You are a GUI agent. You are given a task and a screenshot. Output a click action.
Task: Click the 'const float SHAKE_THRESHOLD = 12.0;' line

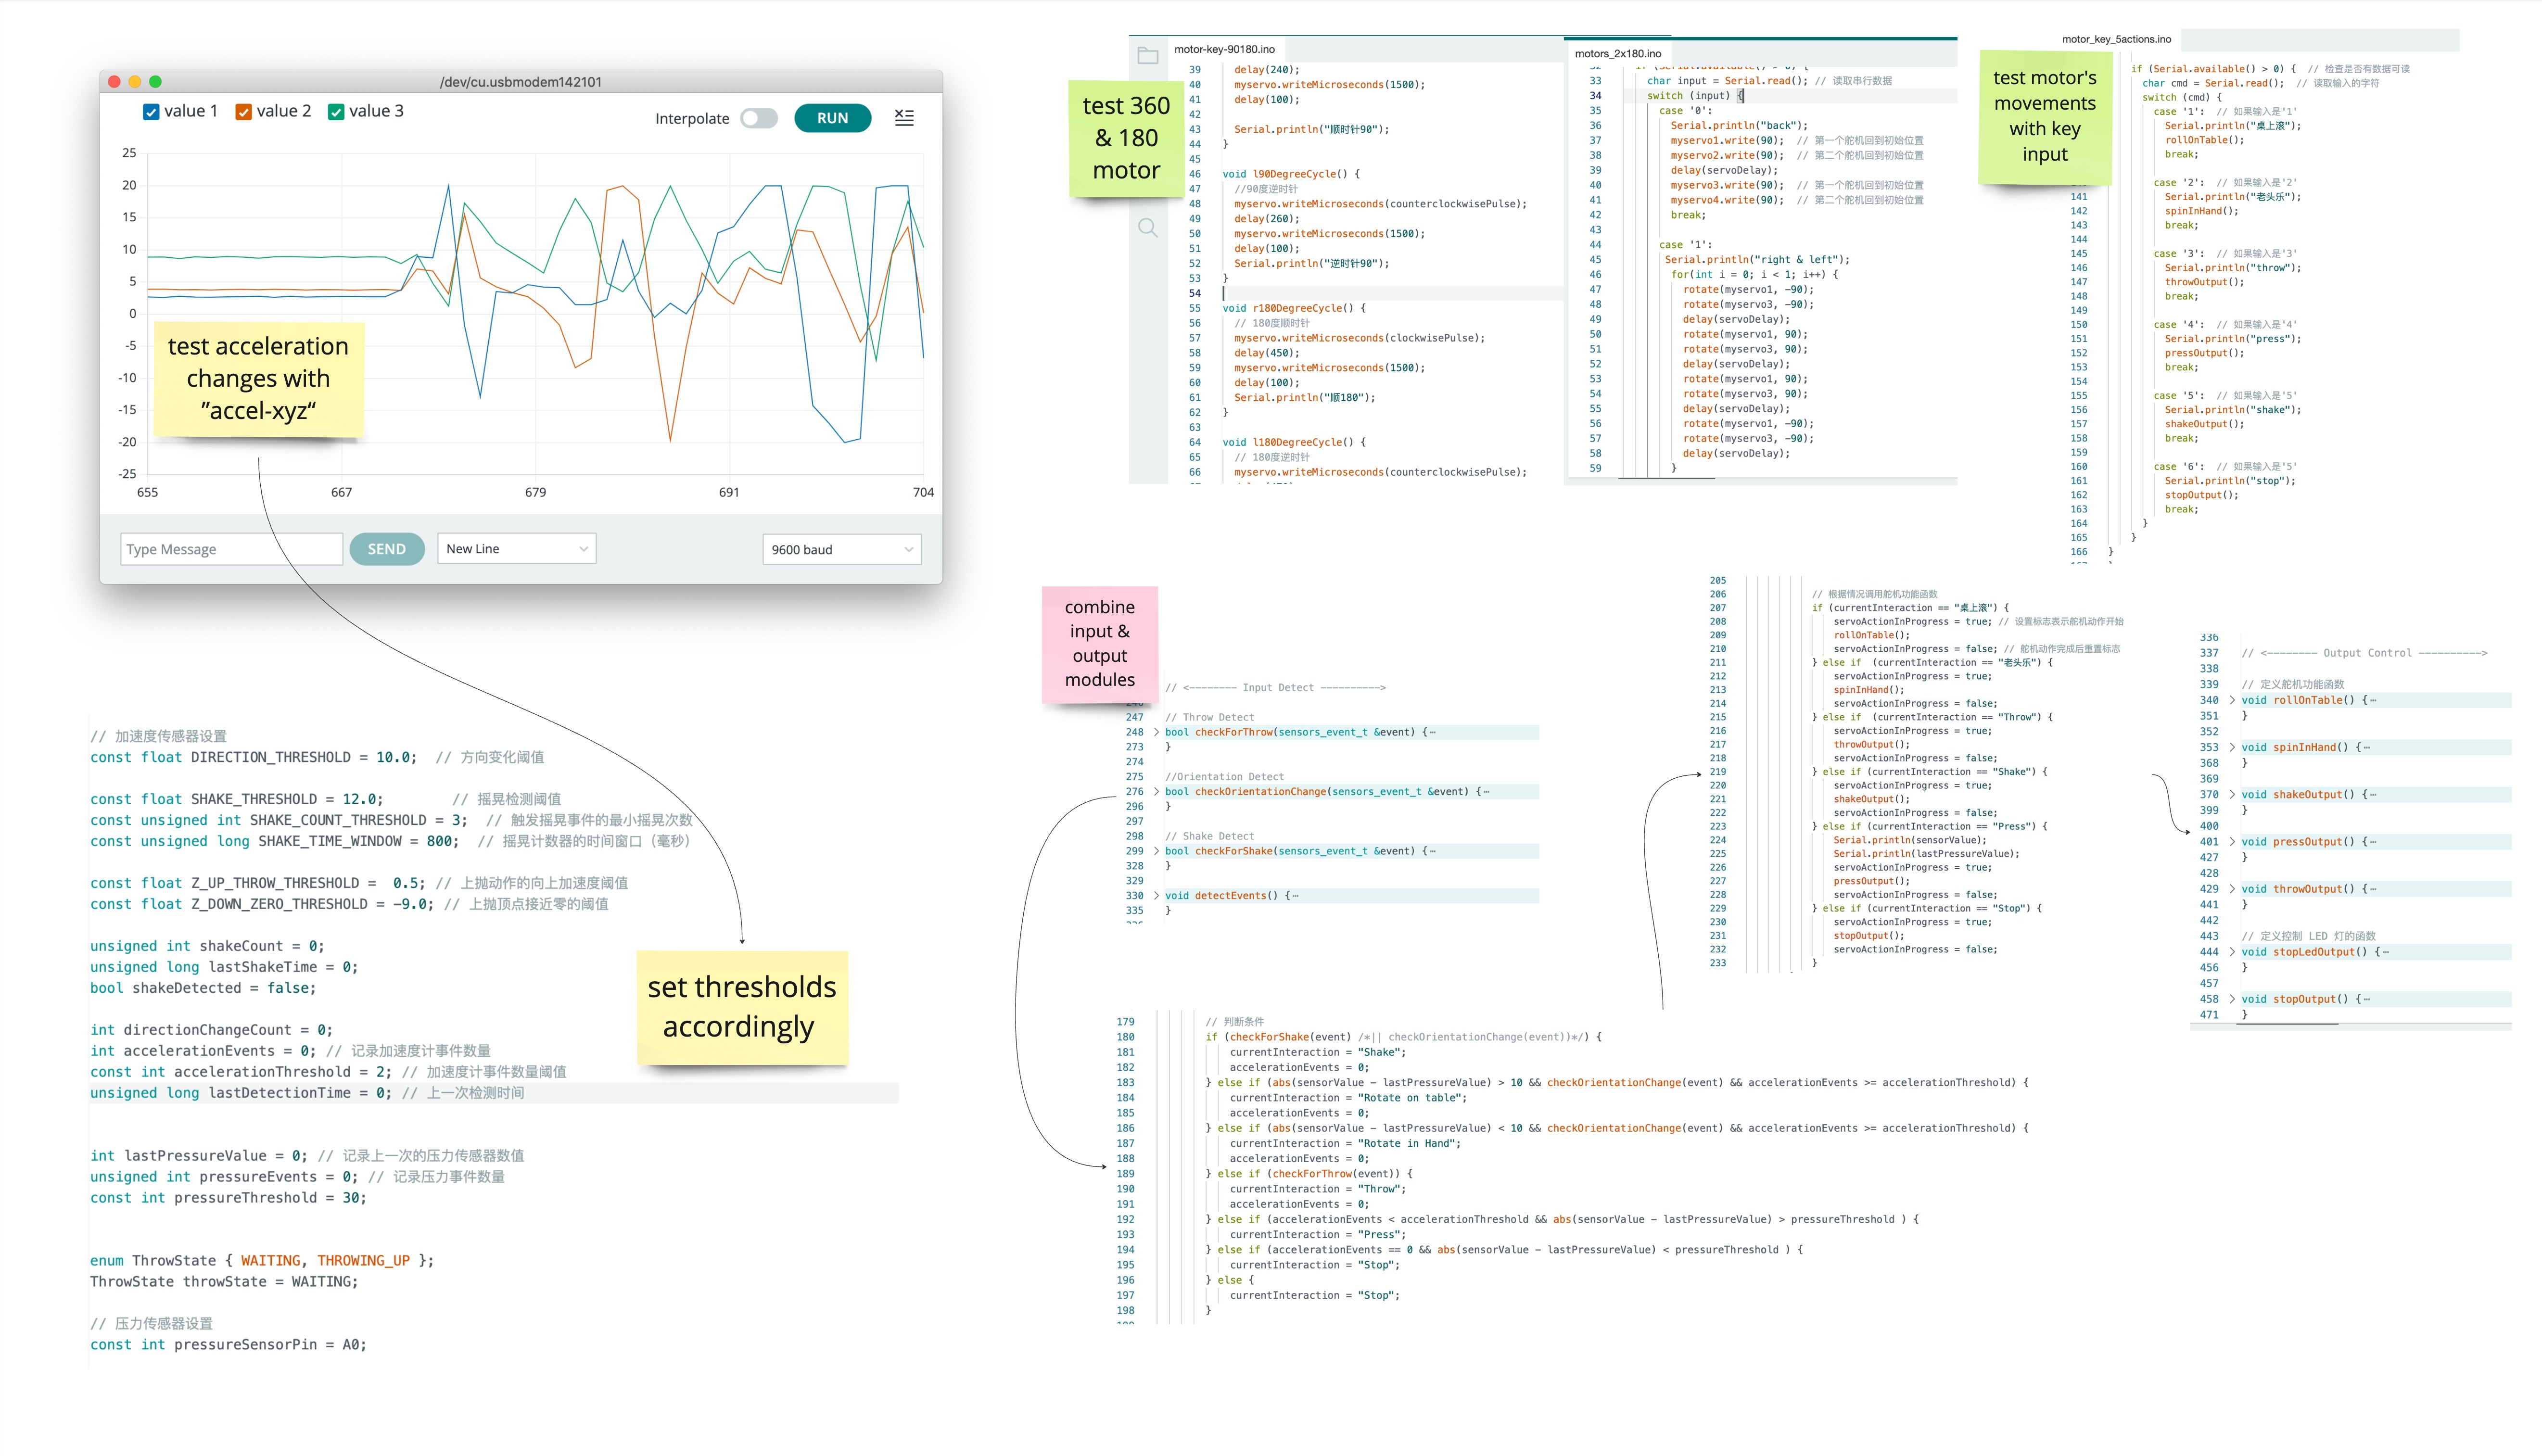click(x=237, y=799)
